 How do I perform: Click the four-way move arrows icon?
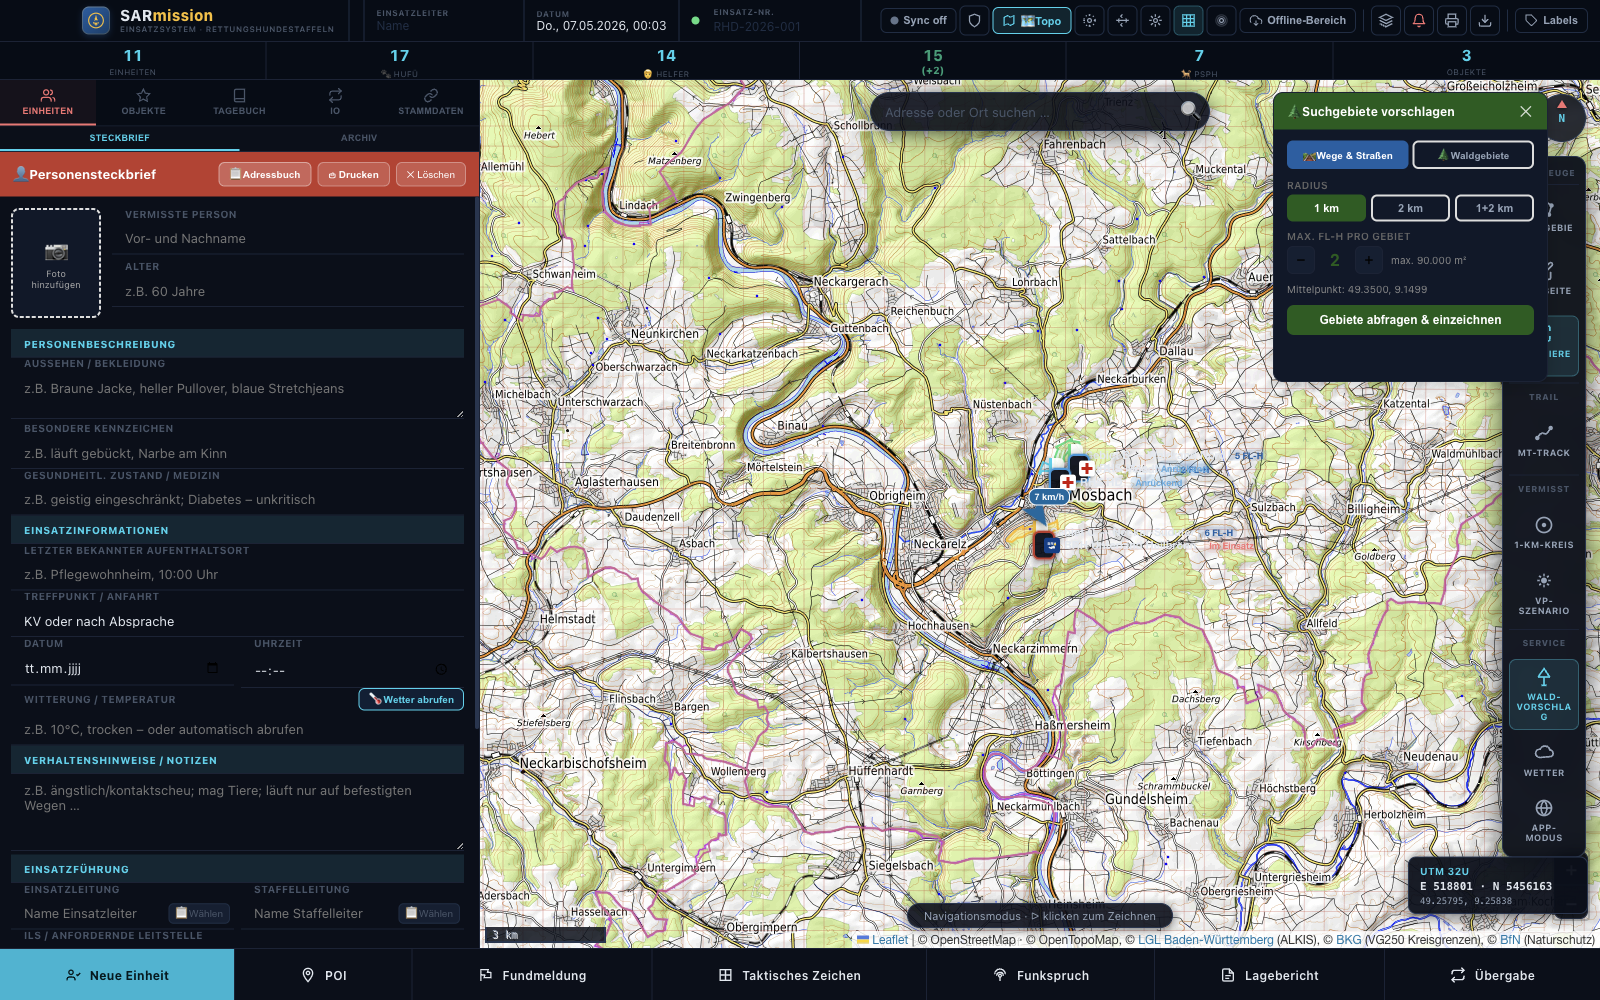click(1122, 20)
